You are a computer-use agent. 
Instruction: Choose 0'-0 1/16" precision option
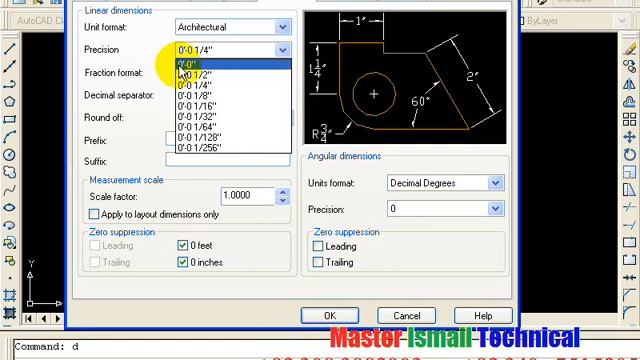click(x=233, y=106)
